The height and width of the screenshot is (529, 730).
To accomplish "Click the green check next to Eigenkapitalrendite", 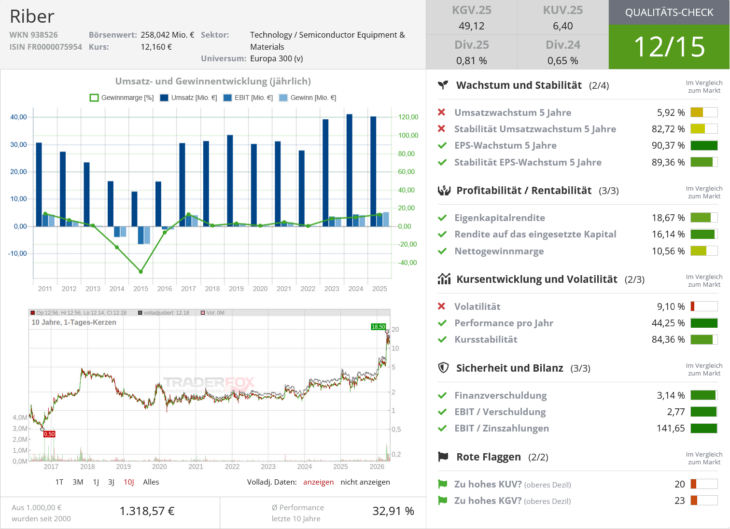I will [442, 217].
